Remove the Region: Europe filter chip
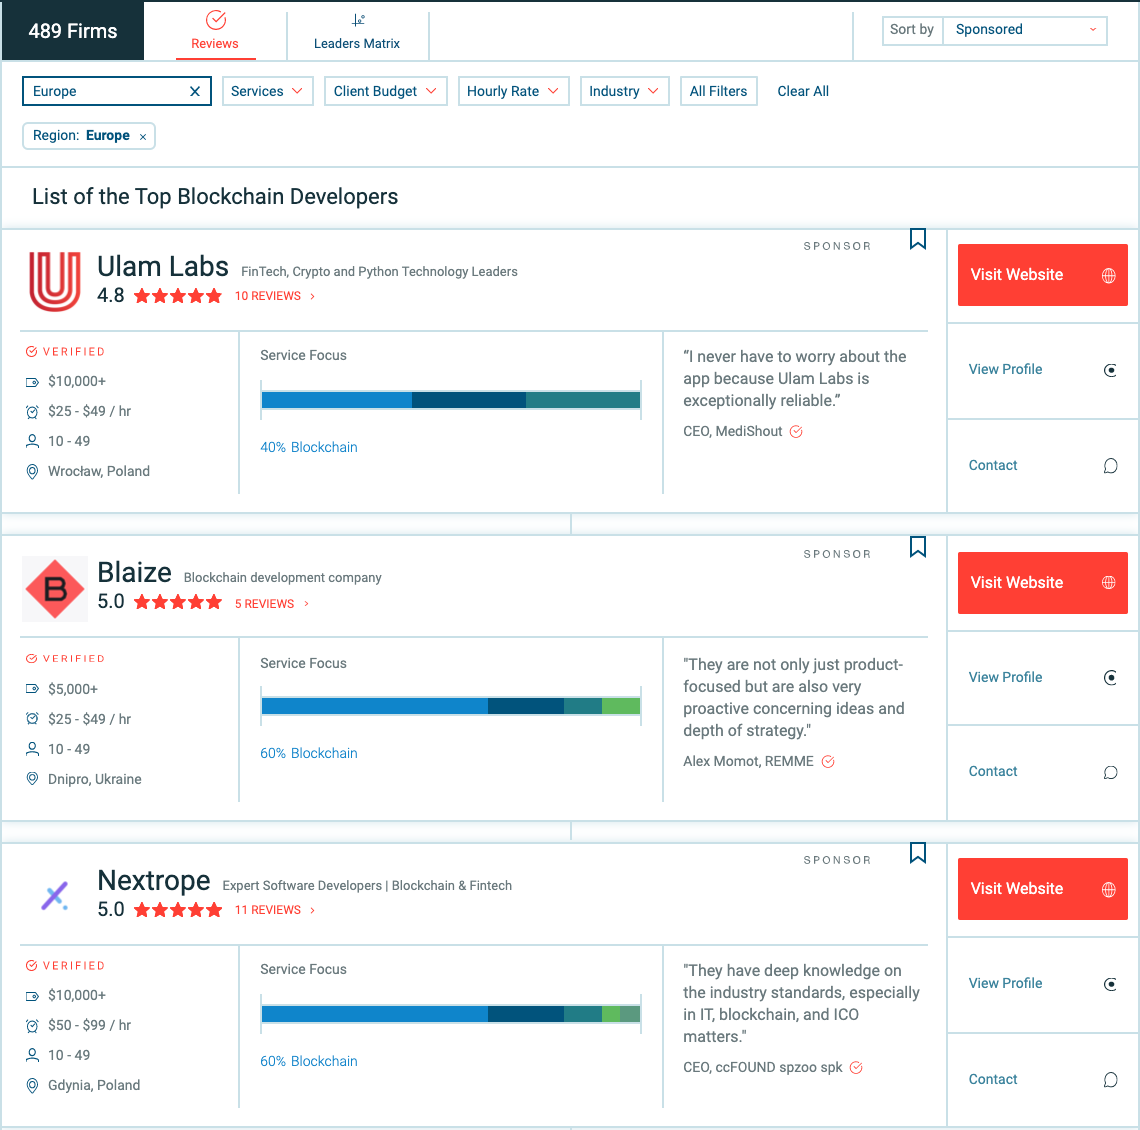1140x1130 pixels. coord(142,137)
